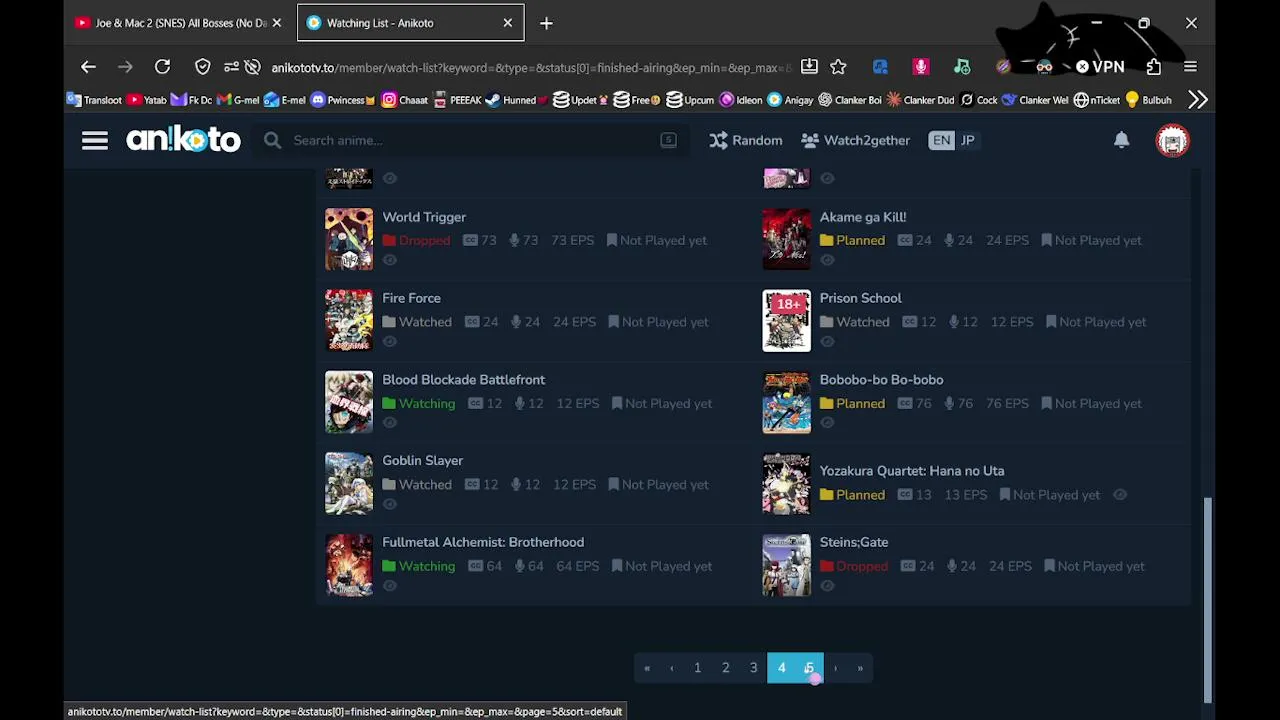Go to page 1 of the list
This screenshot has width=1280, height=720.
697,668
